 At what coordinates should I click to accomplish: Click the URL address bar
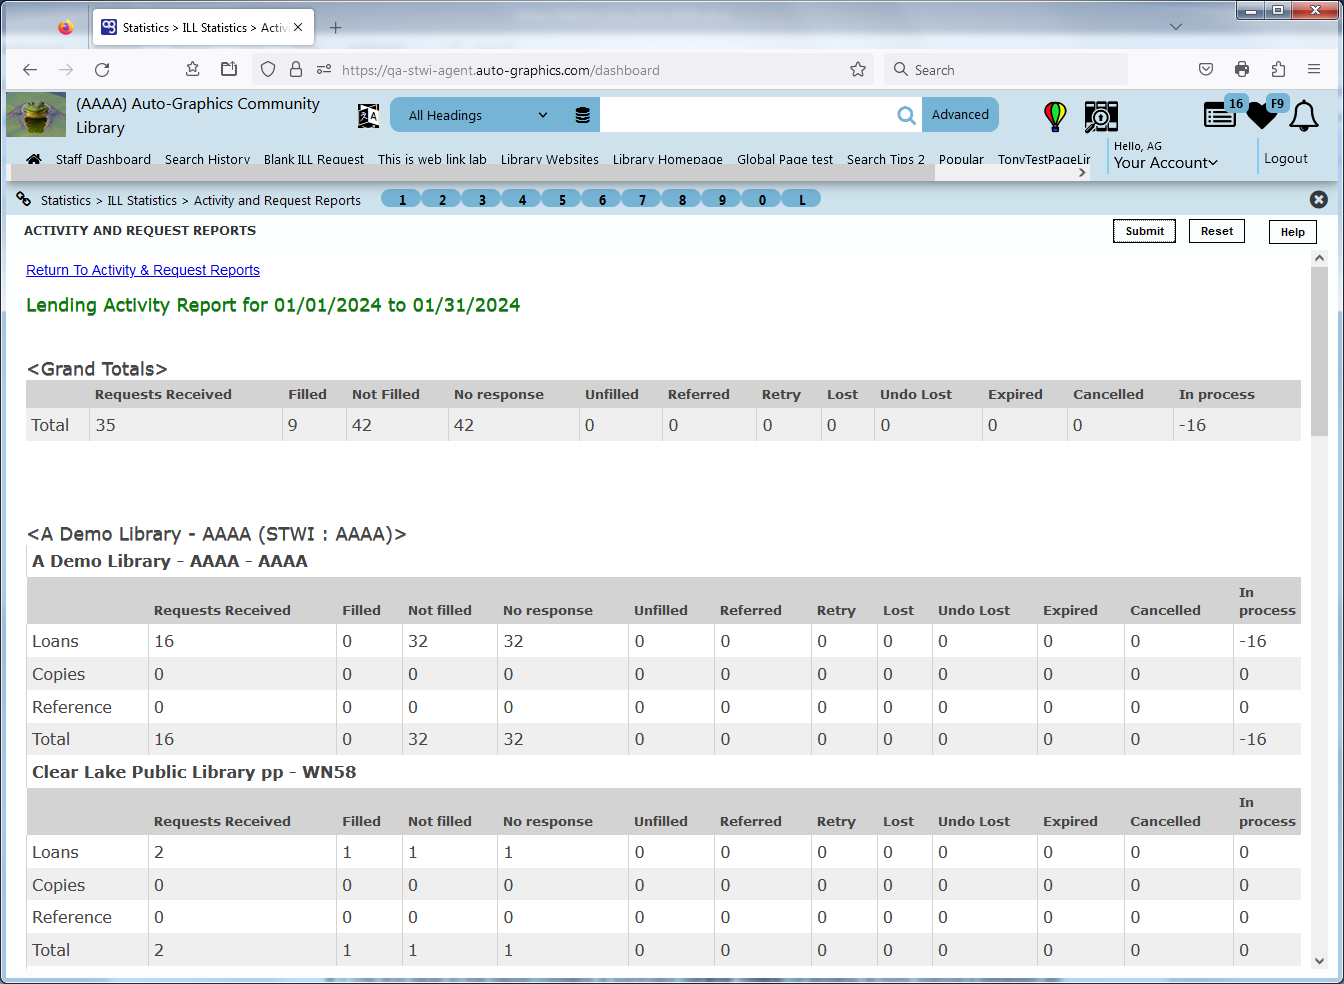[590, 69]
